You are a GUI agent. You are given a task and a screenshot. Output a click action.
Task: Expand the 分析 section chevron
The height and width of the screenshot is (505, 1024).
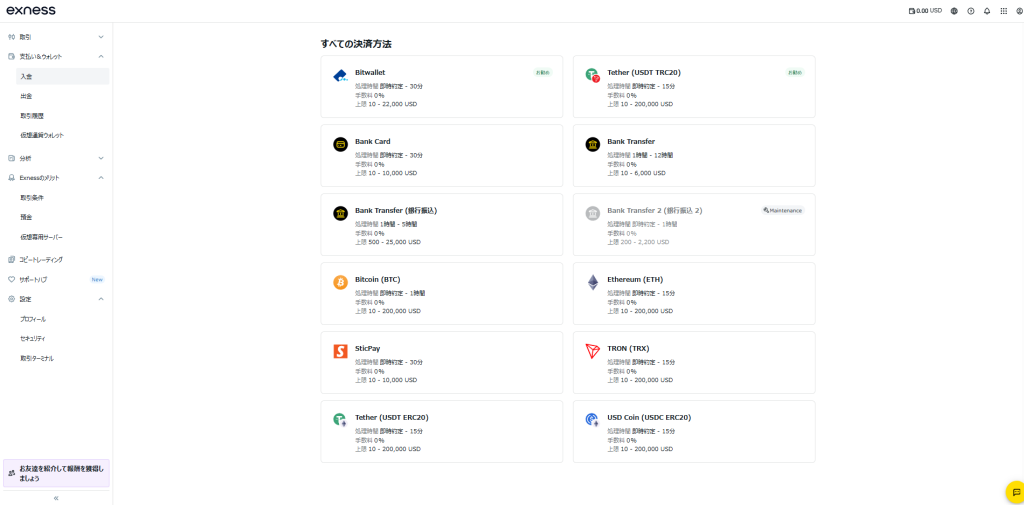pos(101,158)
